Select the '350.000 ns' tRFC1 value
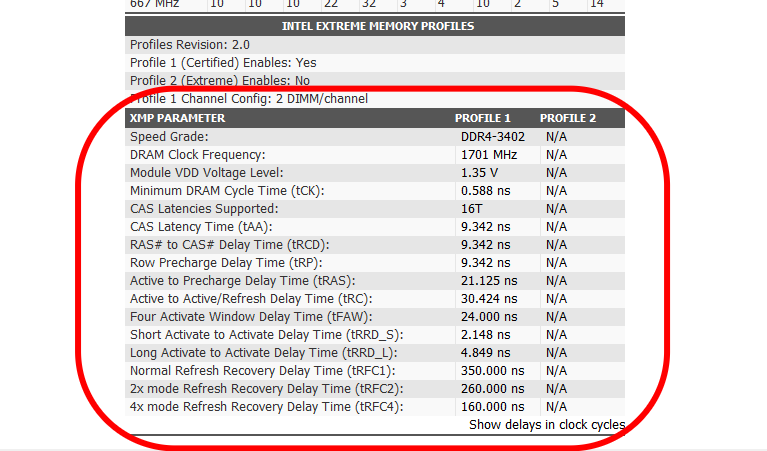 pyautogui.click(x=492, y=371)
